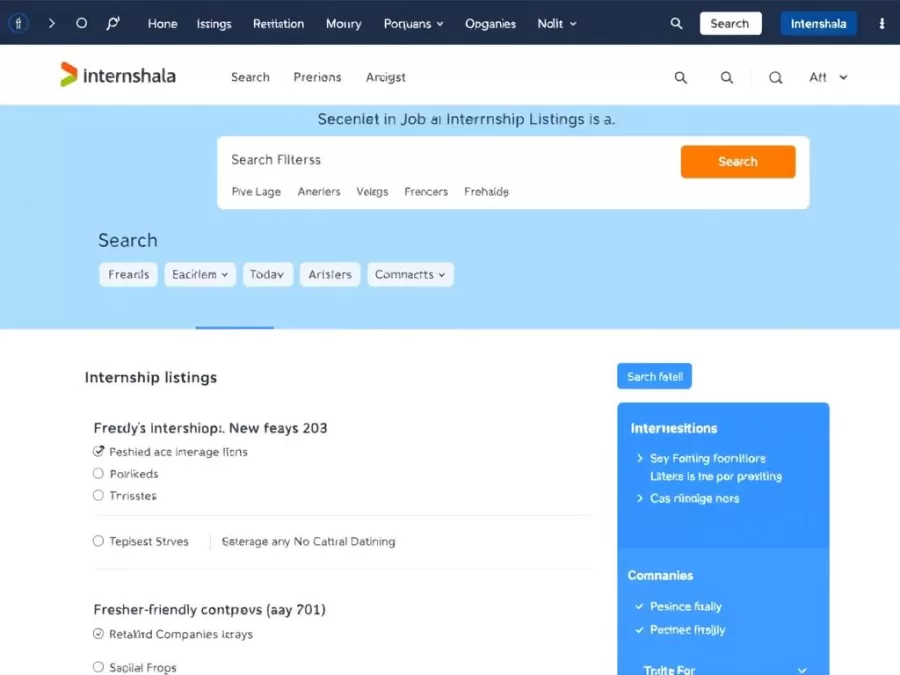Screen dimensions: 900x675
Task: Click the search icon next to Att dropdown
Action: (x=775, y=77)
